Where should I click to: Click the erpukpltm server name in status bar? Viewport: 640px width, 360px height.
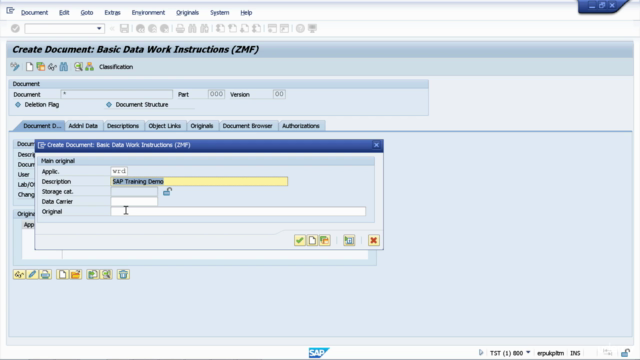[551, 353]
